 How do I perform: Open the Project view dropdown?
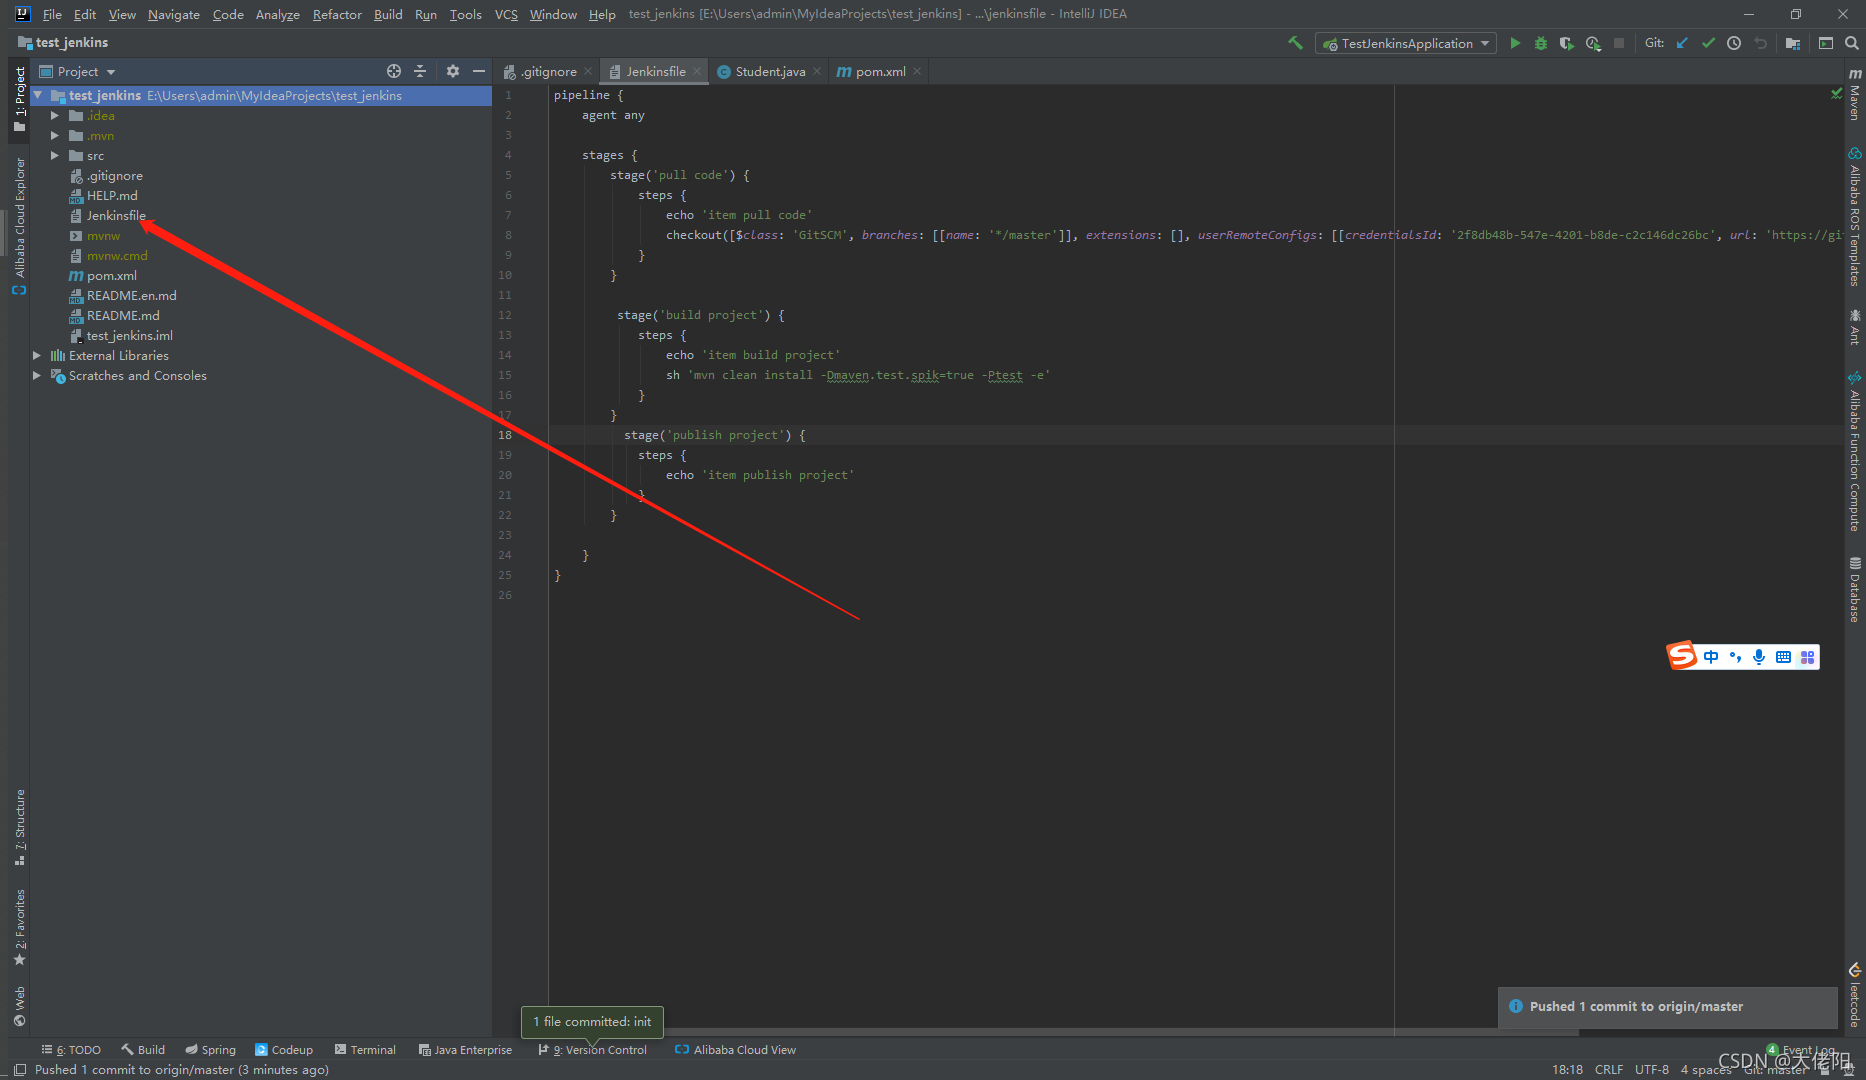pyautogui.click(x=78, y=71)
